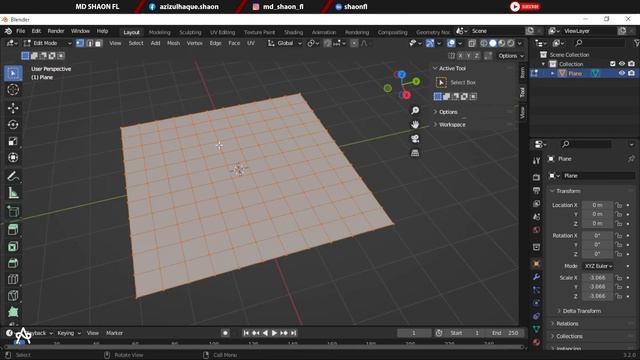Hide the Plane object with eye icon

click(622, 73)
